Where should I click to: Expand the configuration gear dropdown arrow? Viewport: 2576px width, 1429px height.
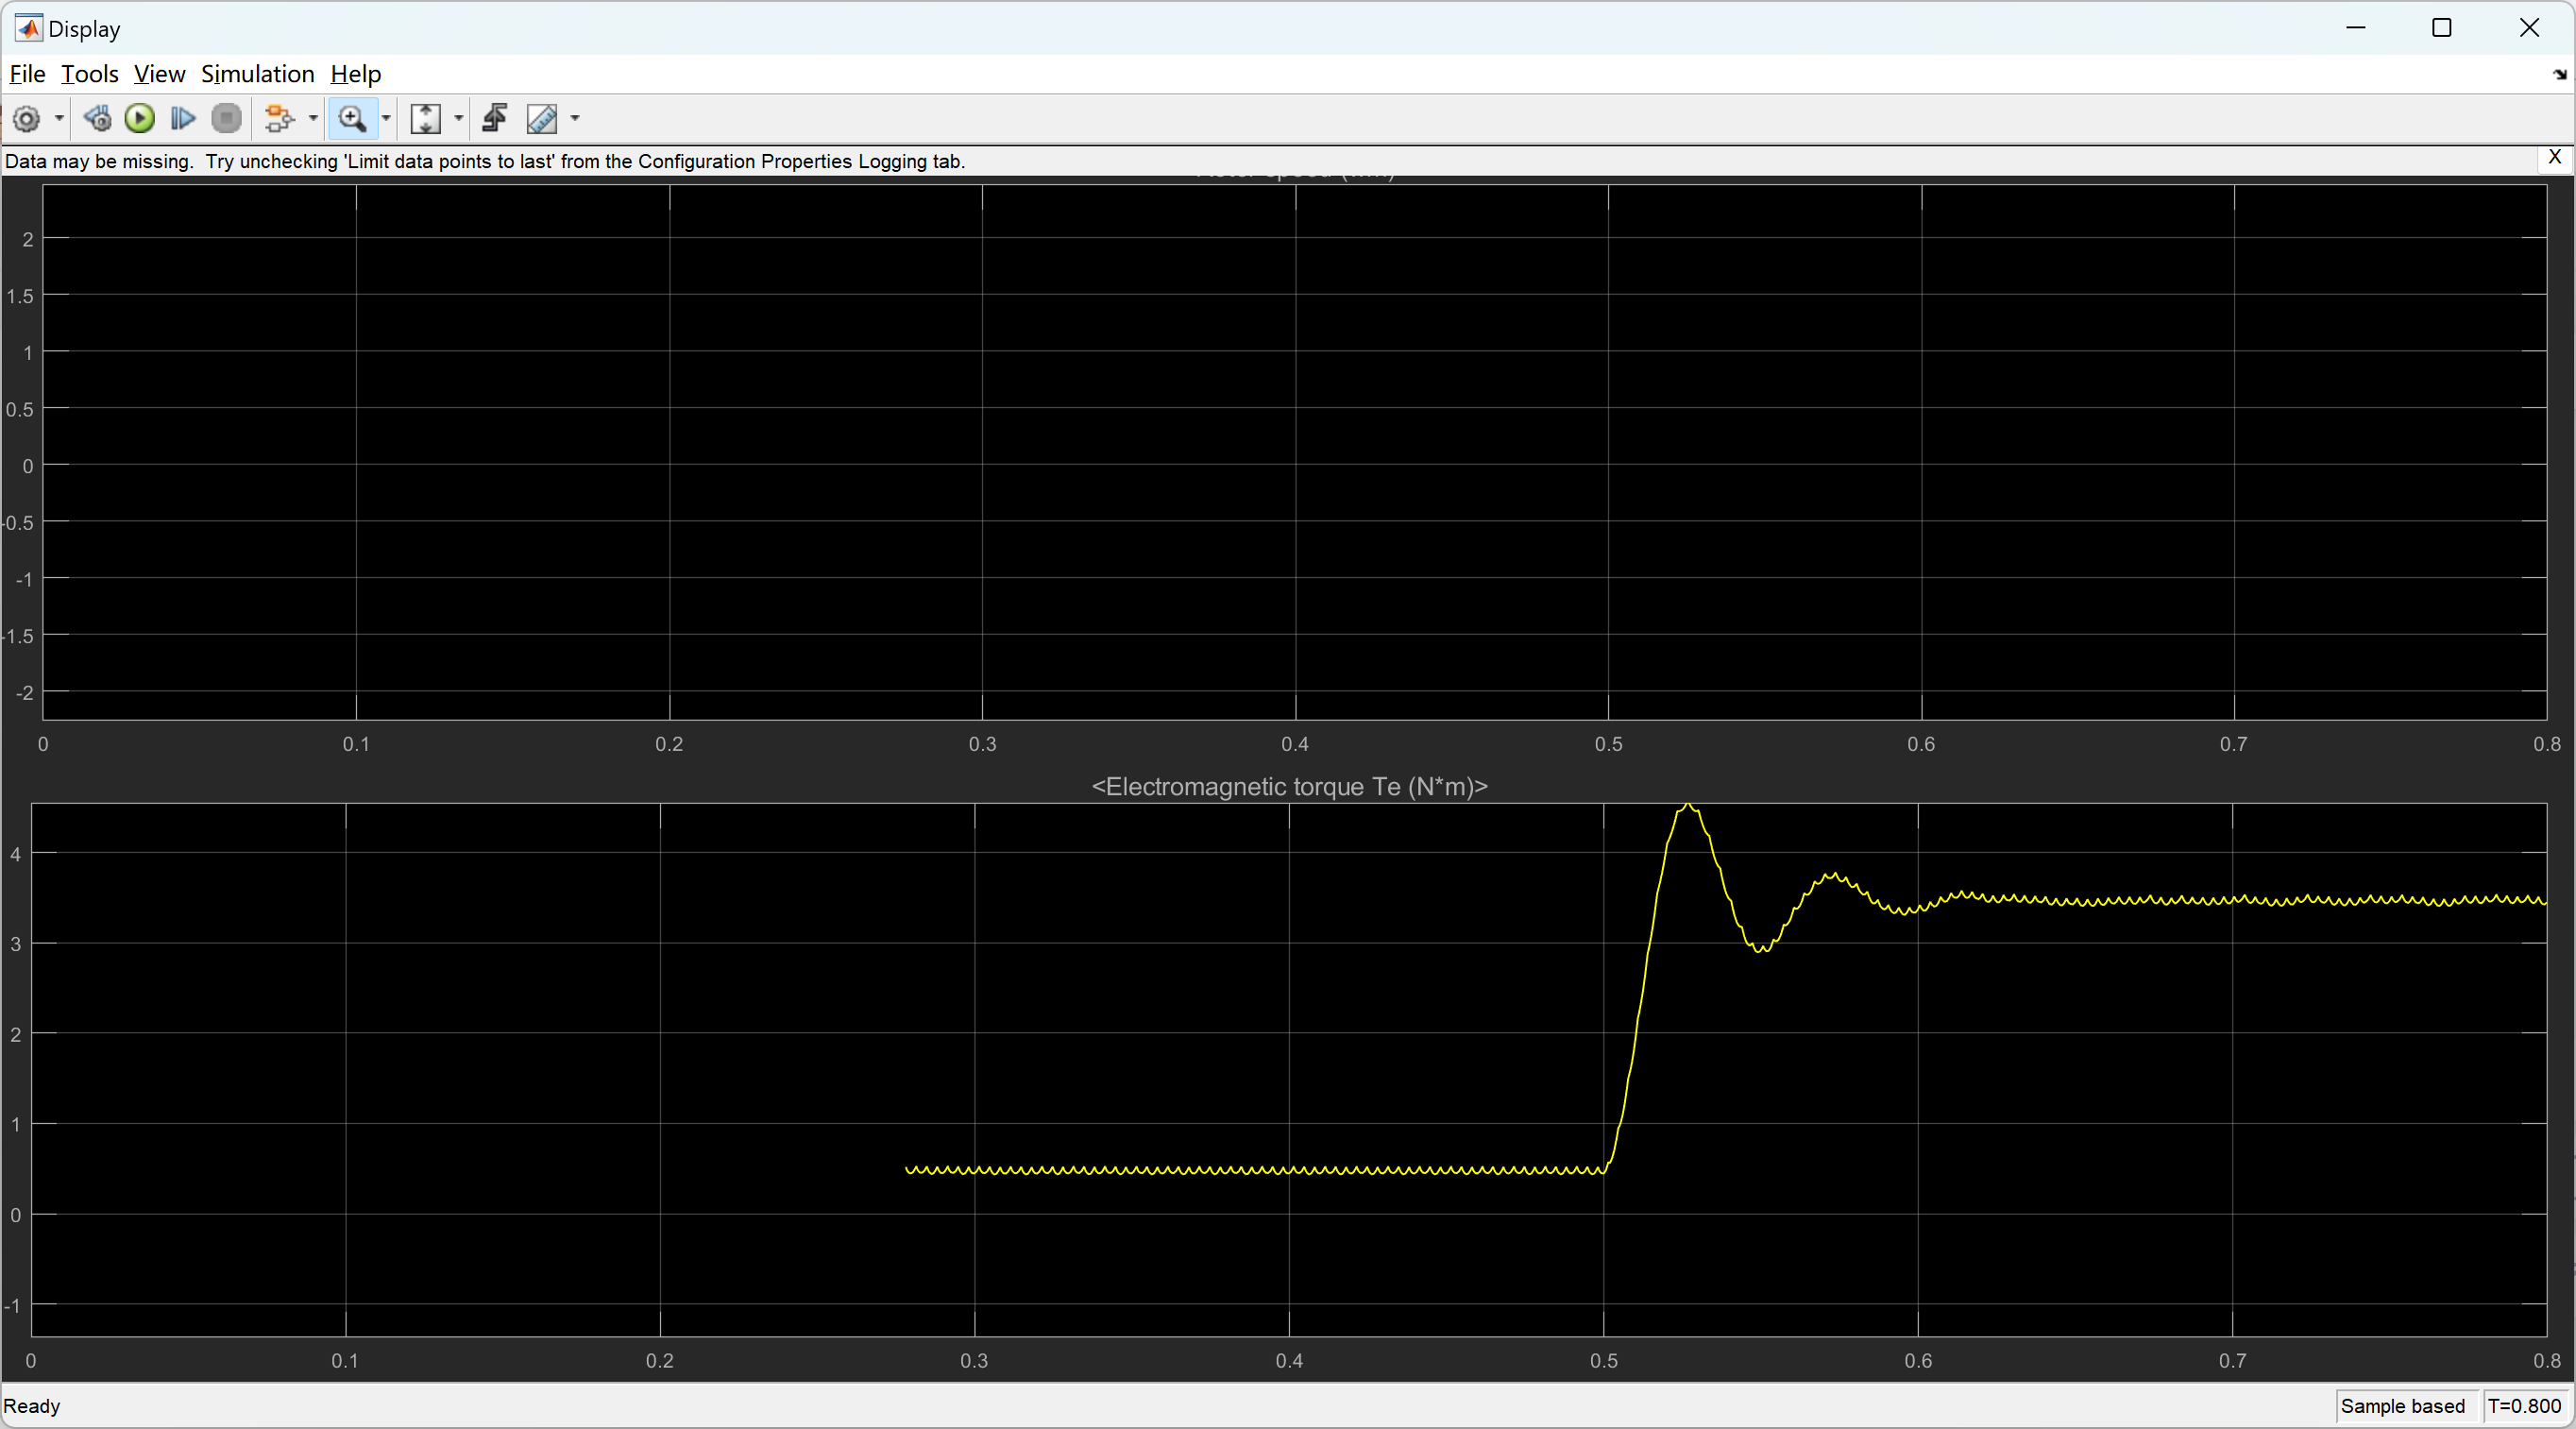(59, 119)
